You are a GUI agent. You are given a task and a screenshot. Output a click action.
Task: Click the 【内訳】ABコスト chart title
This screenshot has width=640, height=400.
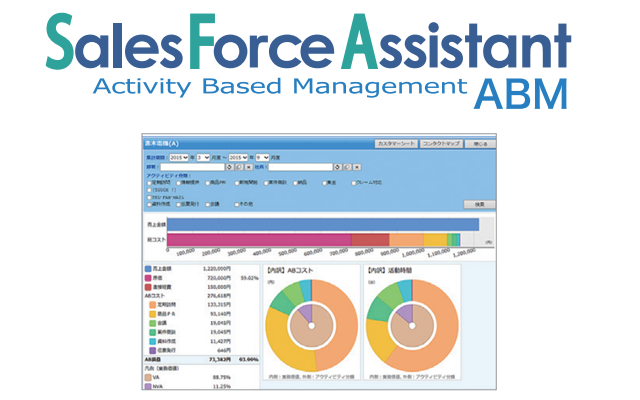click(x=289, y=270)
